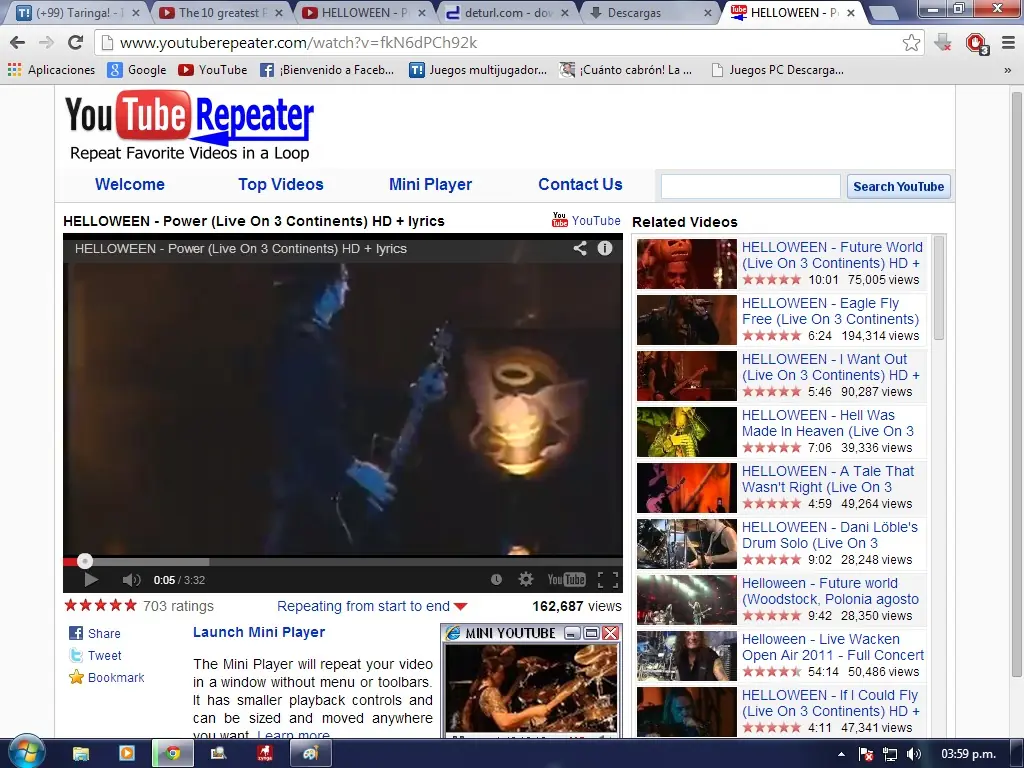Open Helloween Live Wacken Open Air video
This screenshot has width=1024, height=768.
coord(833,647)
